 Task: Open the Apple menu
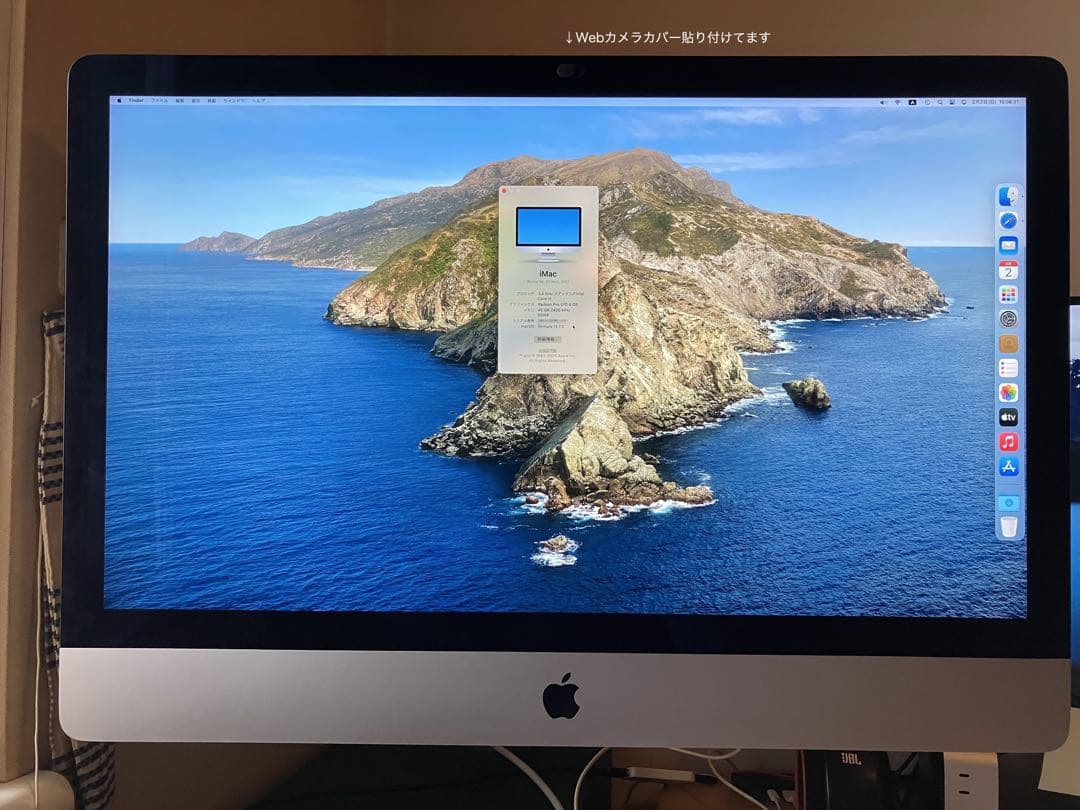pos(119,101)
